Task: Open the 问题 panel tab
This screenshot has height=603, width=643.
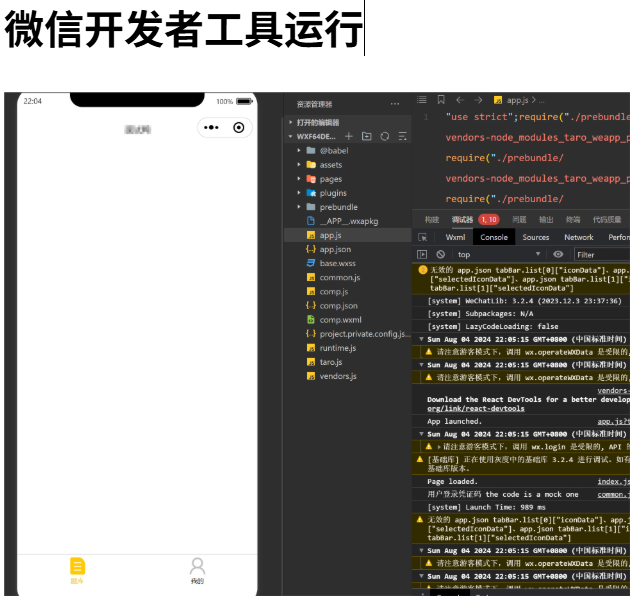Action: pyautogui.click(x=519, y=219)
